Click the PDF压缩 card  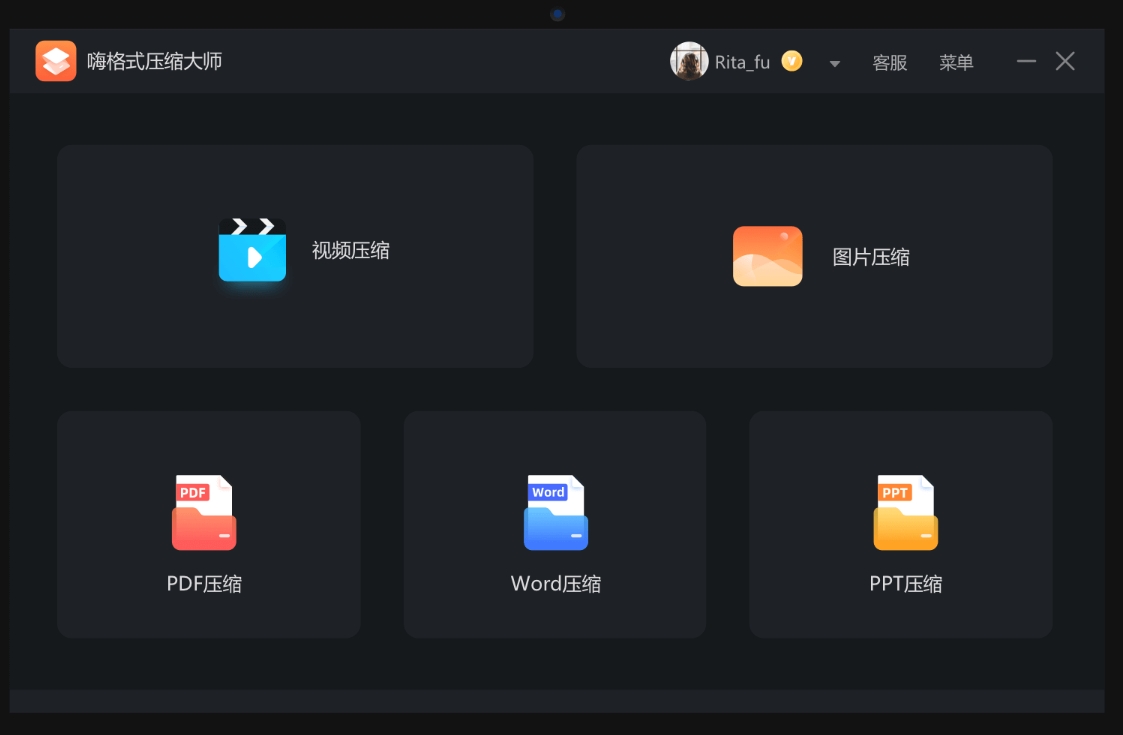[208, 524]
